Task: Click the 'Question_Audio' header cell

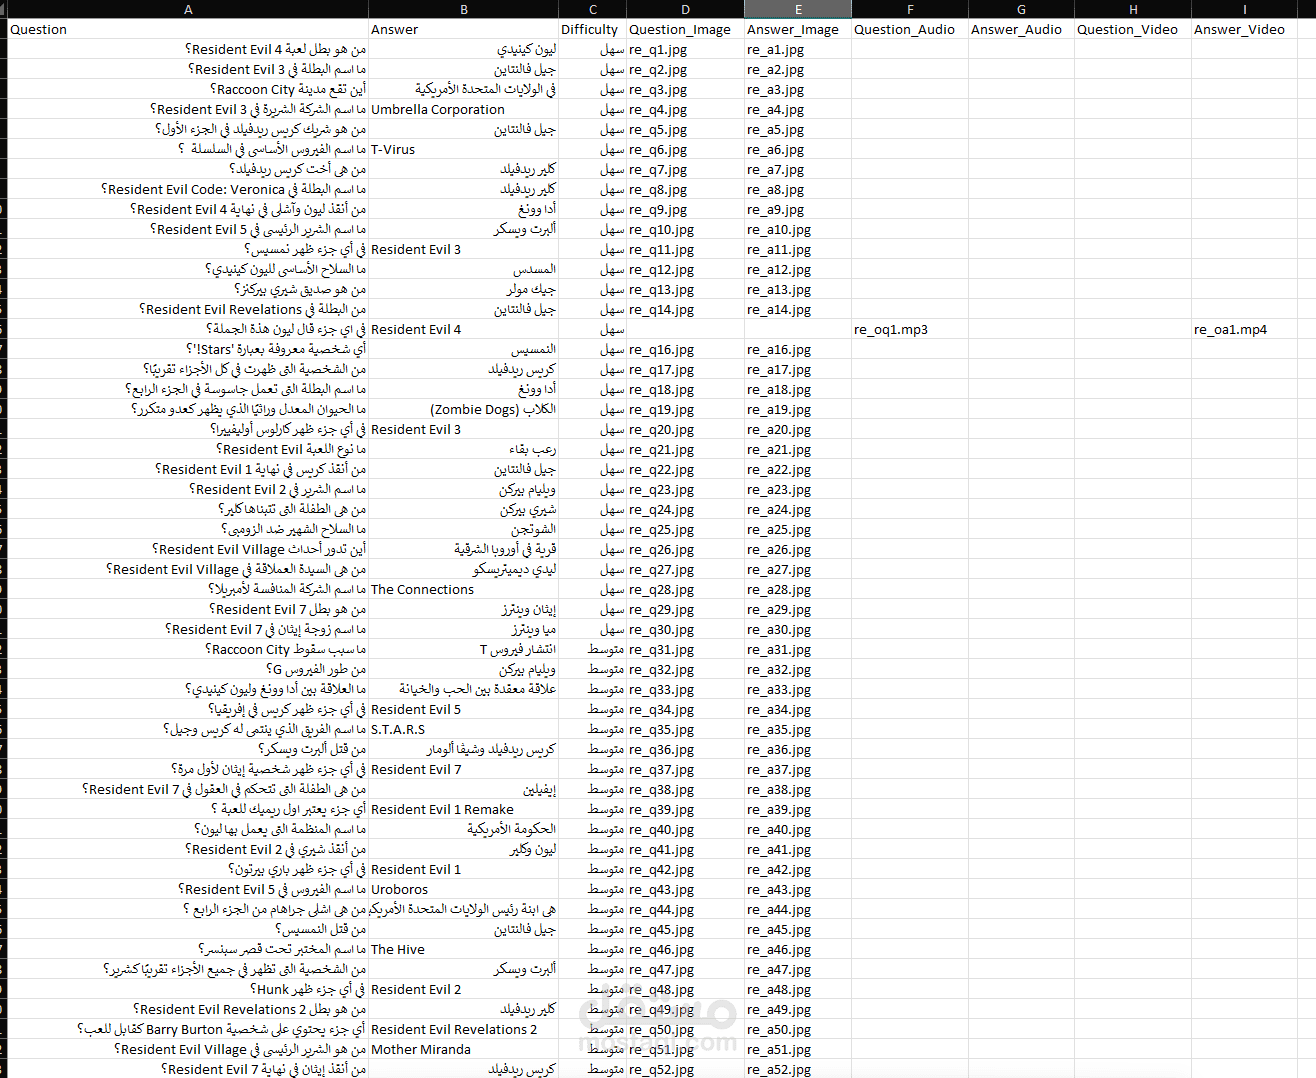Action: click(x=909, y=29)
